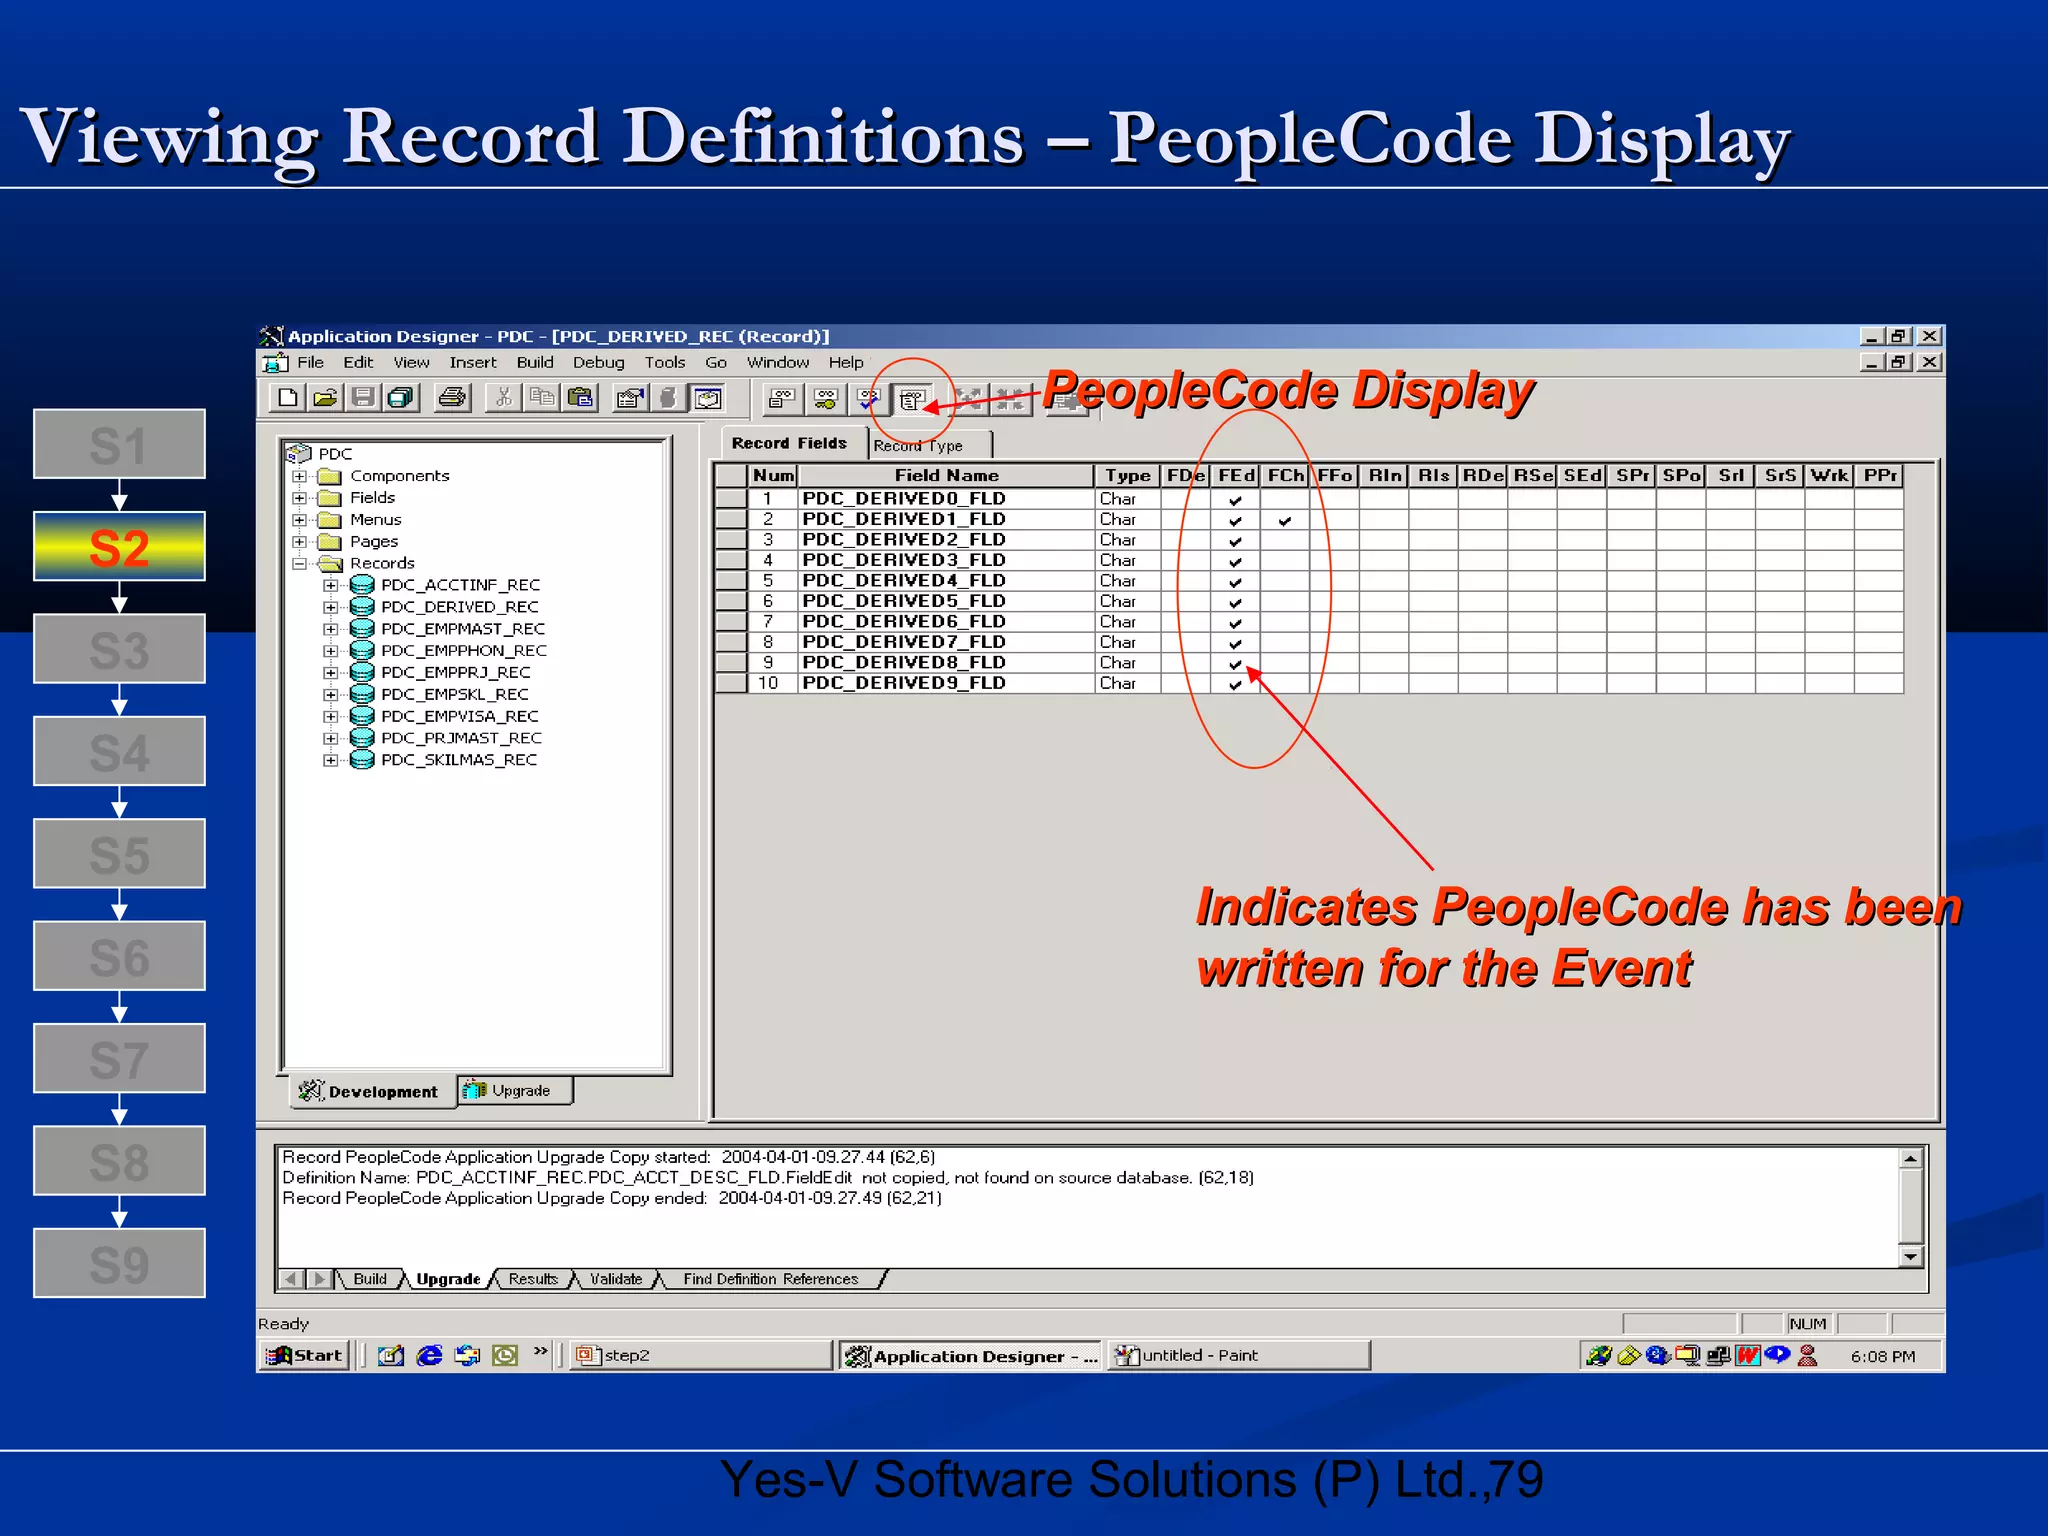Open the Insert menu

(473, 362)
